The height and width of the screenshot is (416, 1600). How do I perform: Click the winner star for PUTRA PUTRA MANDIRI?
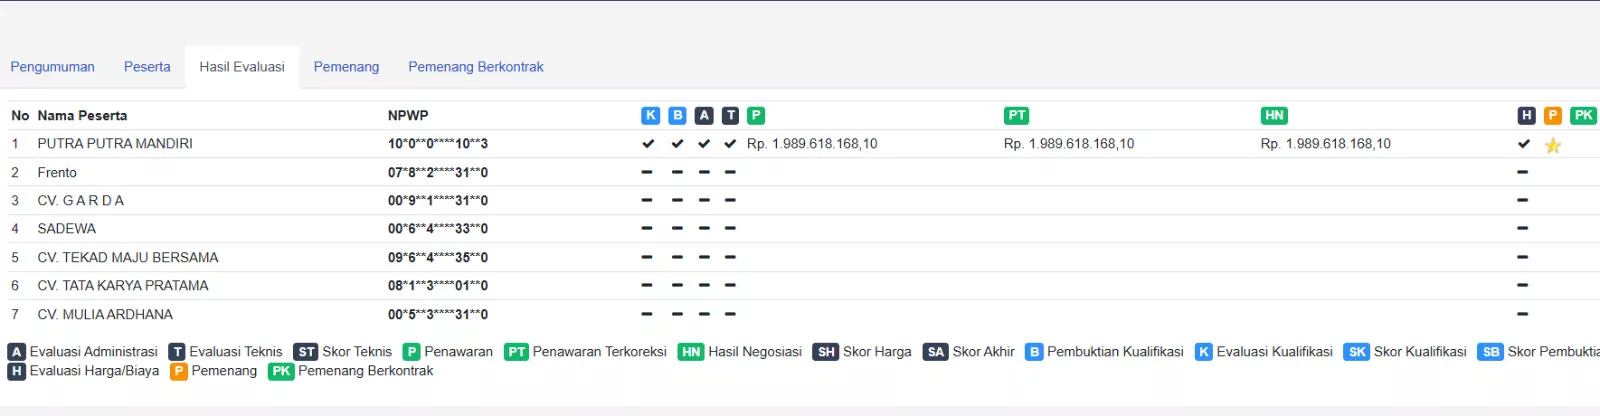pos(1553,145)
